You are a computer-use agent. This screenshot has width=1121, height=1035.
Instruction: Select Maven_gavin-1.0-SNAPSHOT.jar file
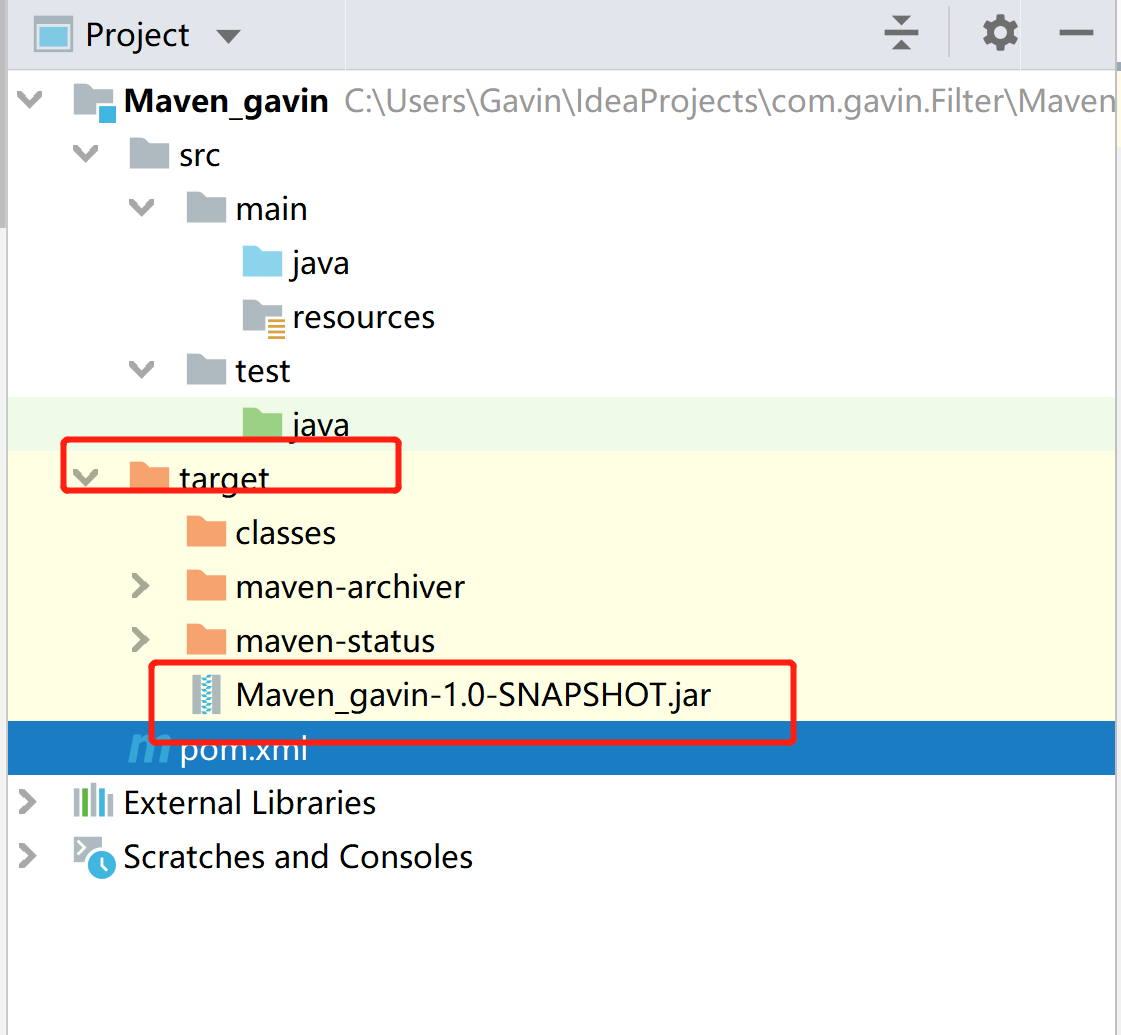(473, 695)
